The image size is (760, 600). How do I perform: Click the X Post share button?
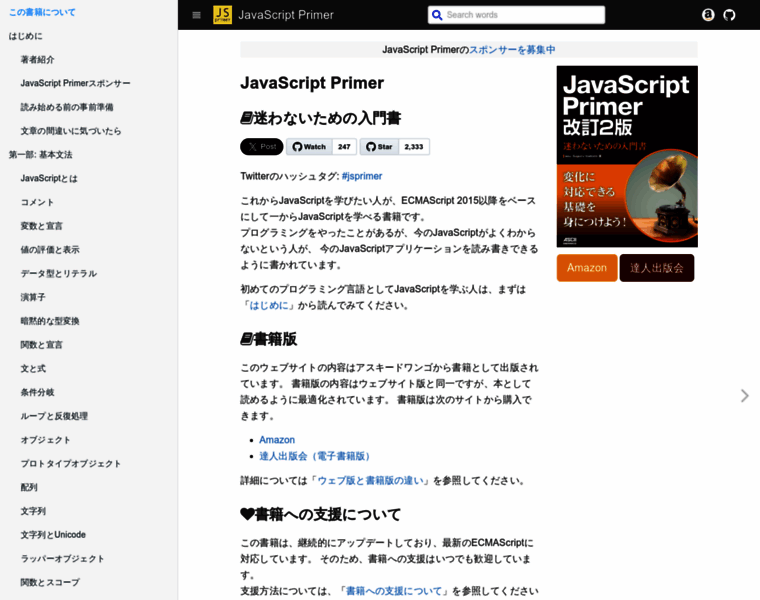click(262, 146)
